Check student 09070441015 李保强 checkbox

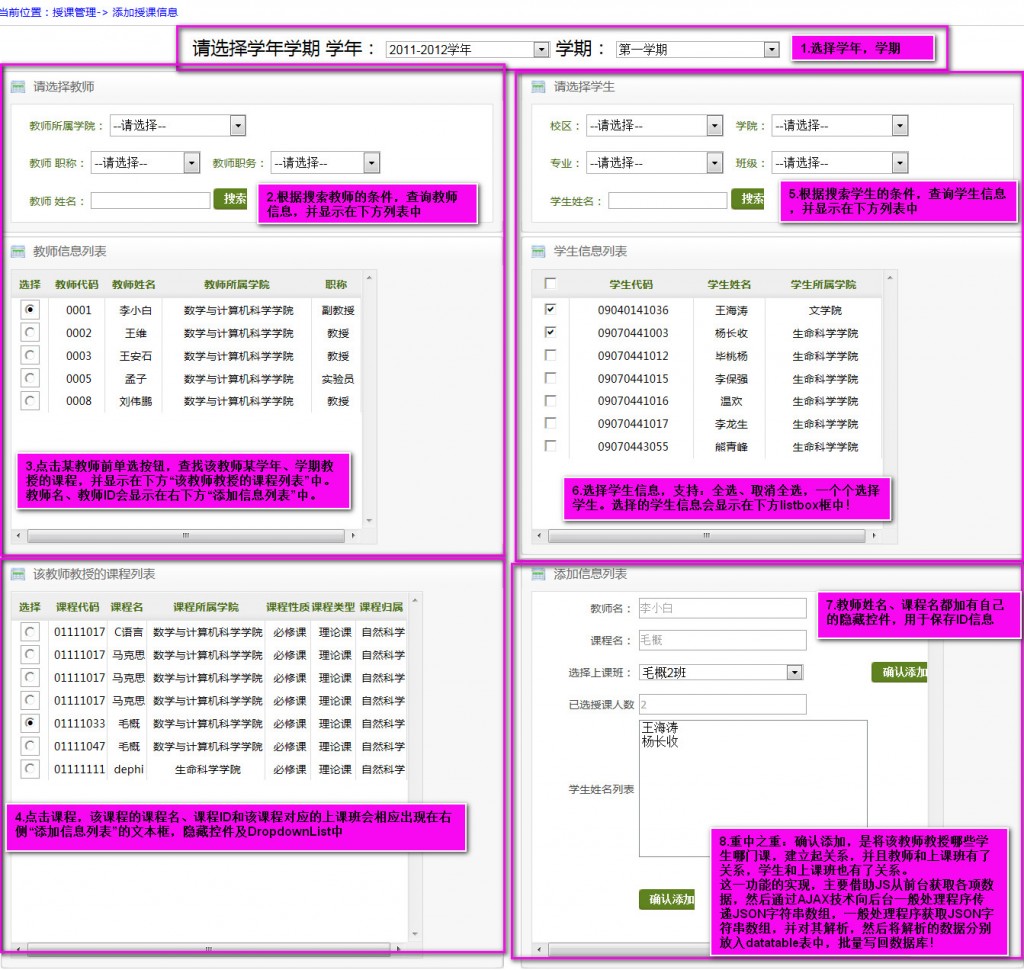[551, 378]
